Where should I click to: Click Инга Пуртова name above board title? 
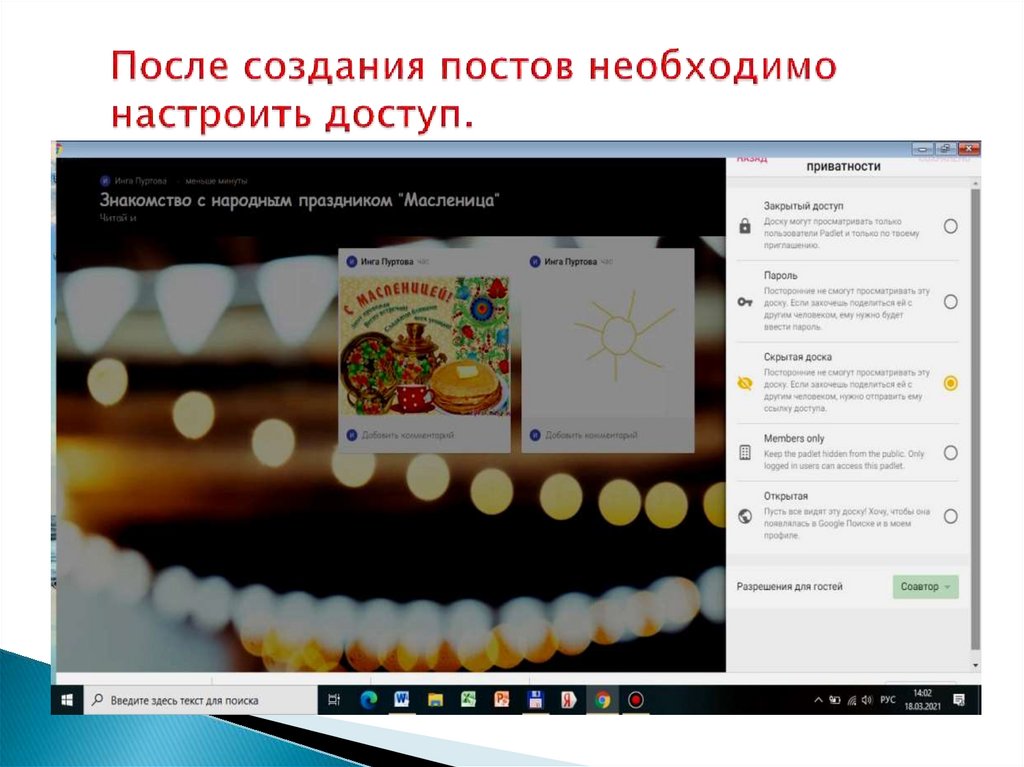pyautogui.click(x=140, y=181)
